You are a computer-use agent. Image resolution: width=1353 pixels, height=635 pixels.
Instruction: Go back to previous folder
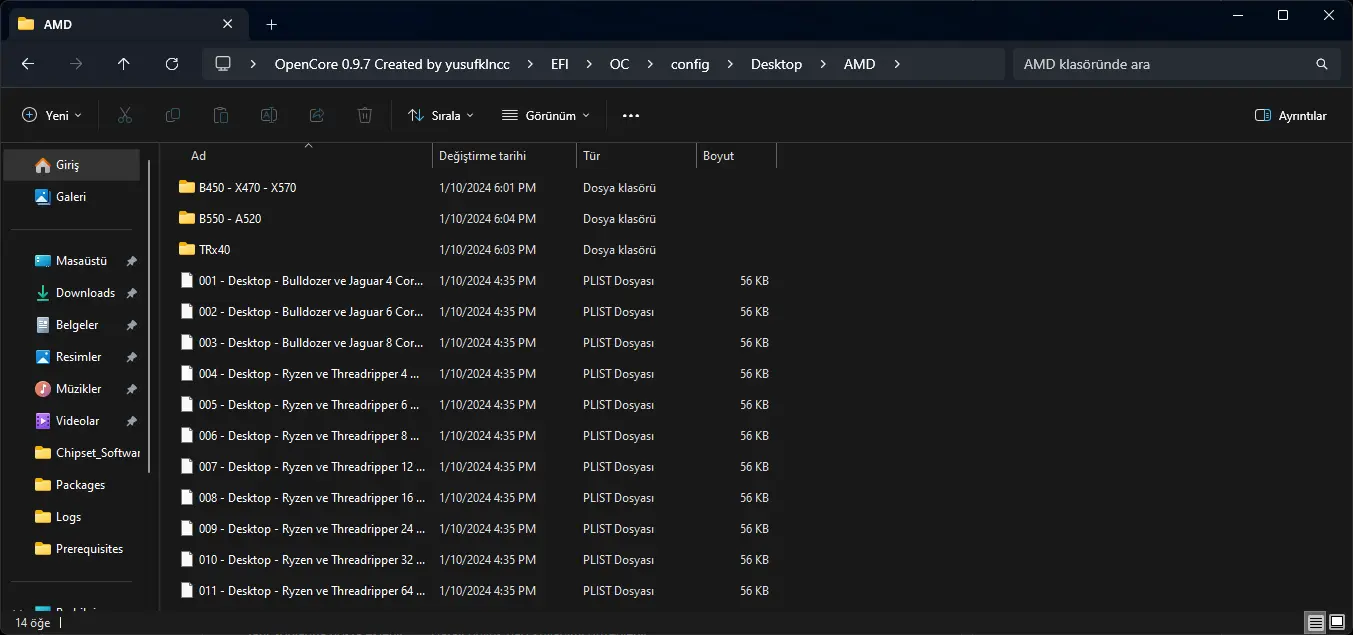point(28,64)
